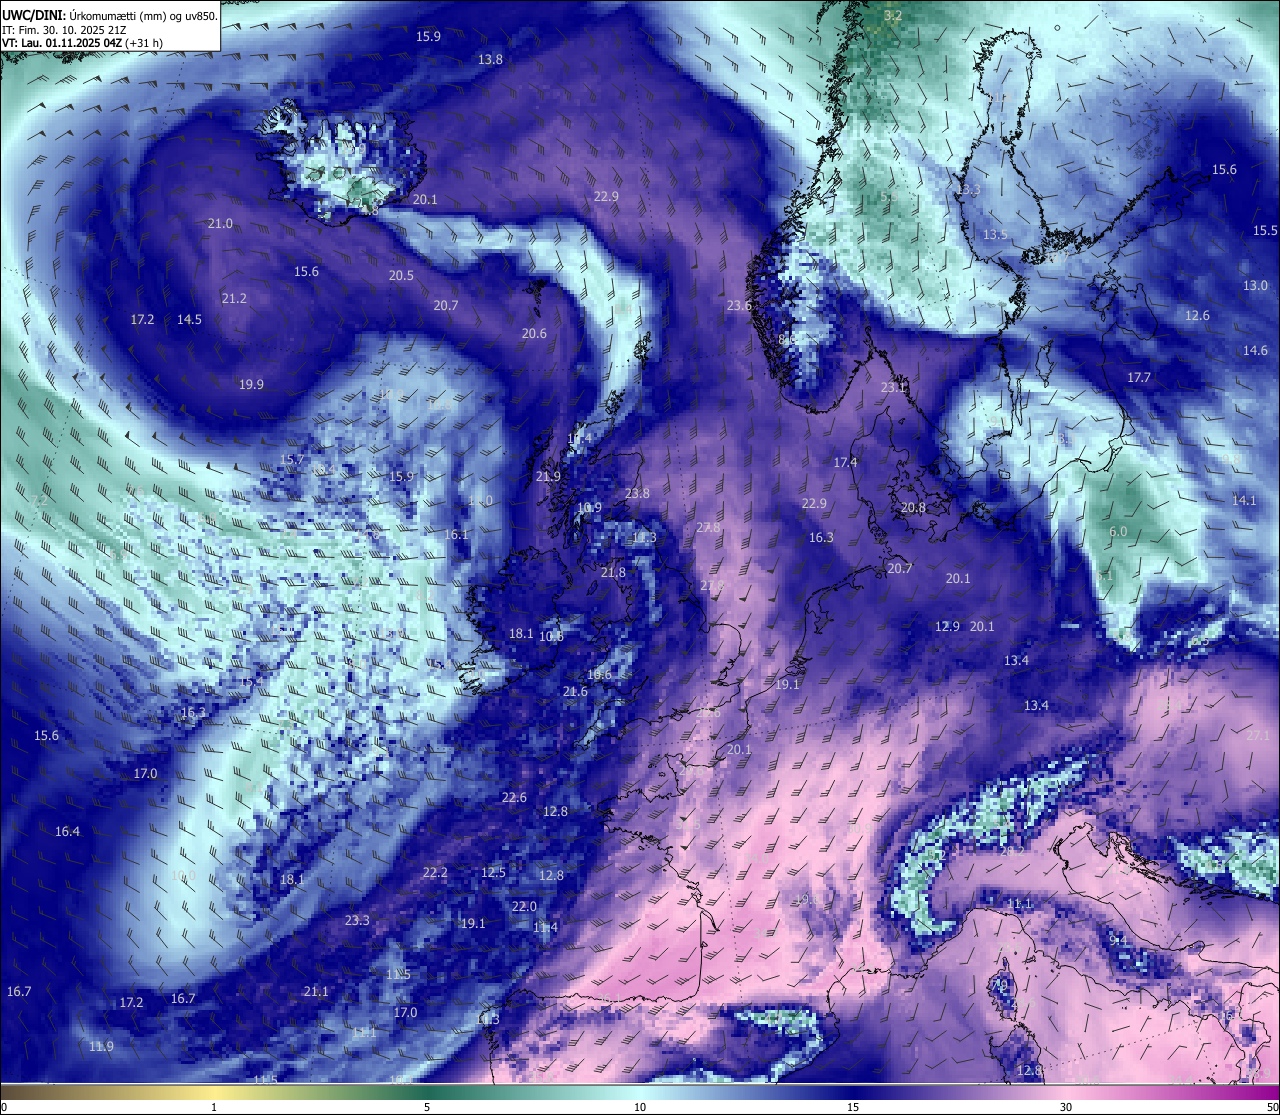Click the map value '14.5'
Image resolution: width=1280 pixels, height=1115 pixels.
pos(189,320)
